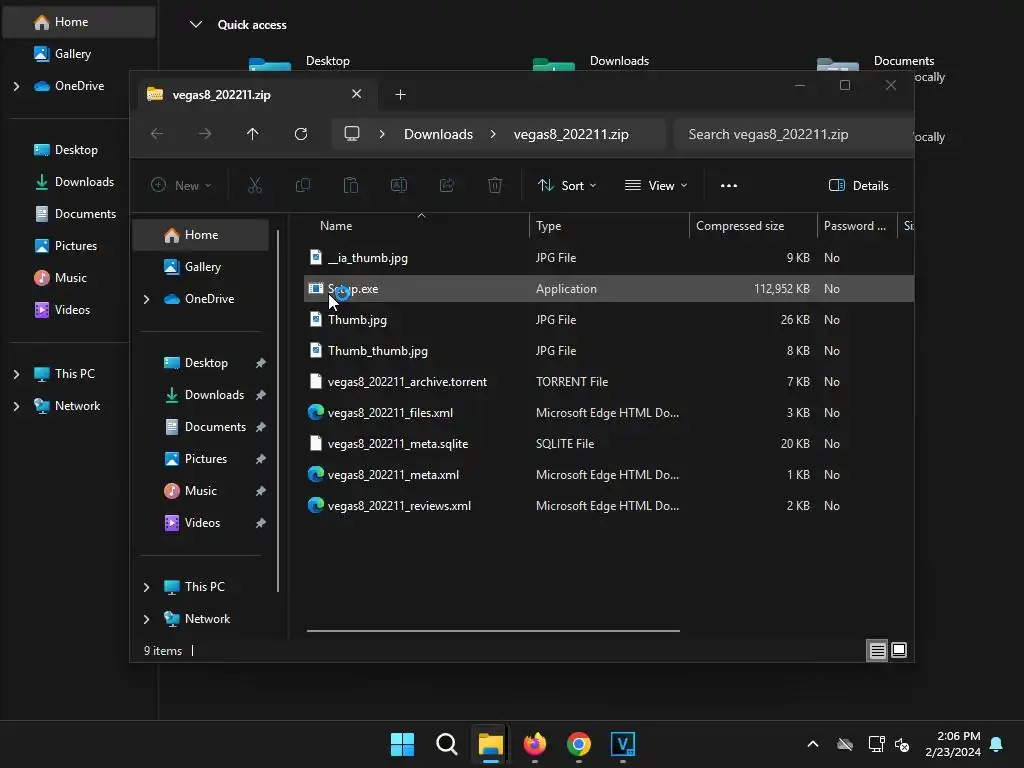Collapse the Quick access section in back window

pos(195,25)
